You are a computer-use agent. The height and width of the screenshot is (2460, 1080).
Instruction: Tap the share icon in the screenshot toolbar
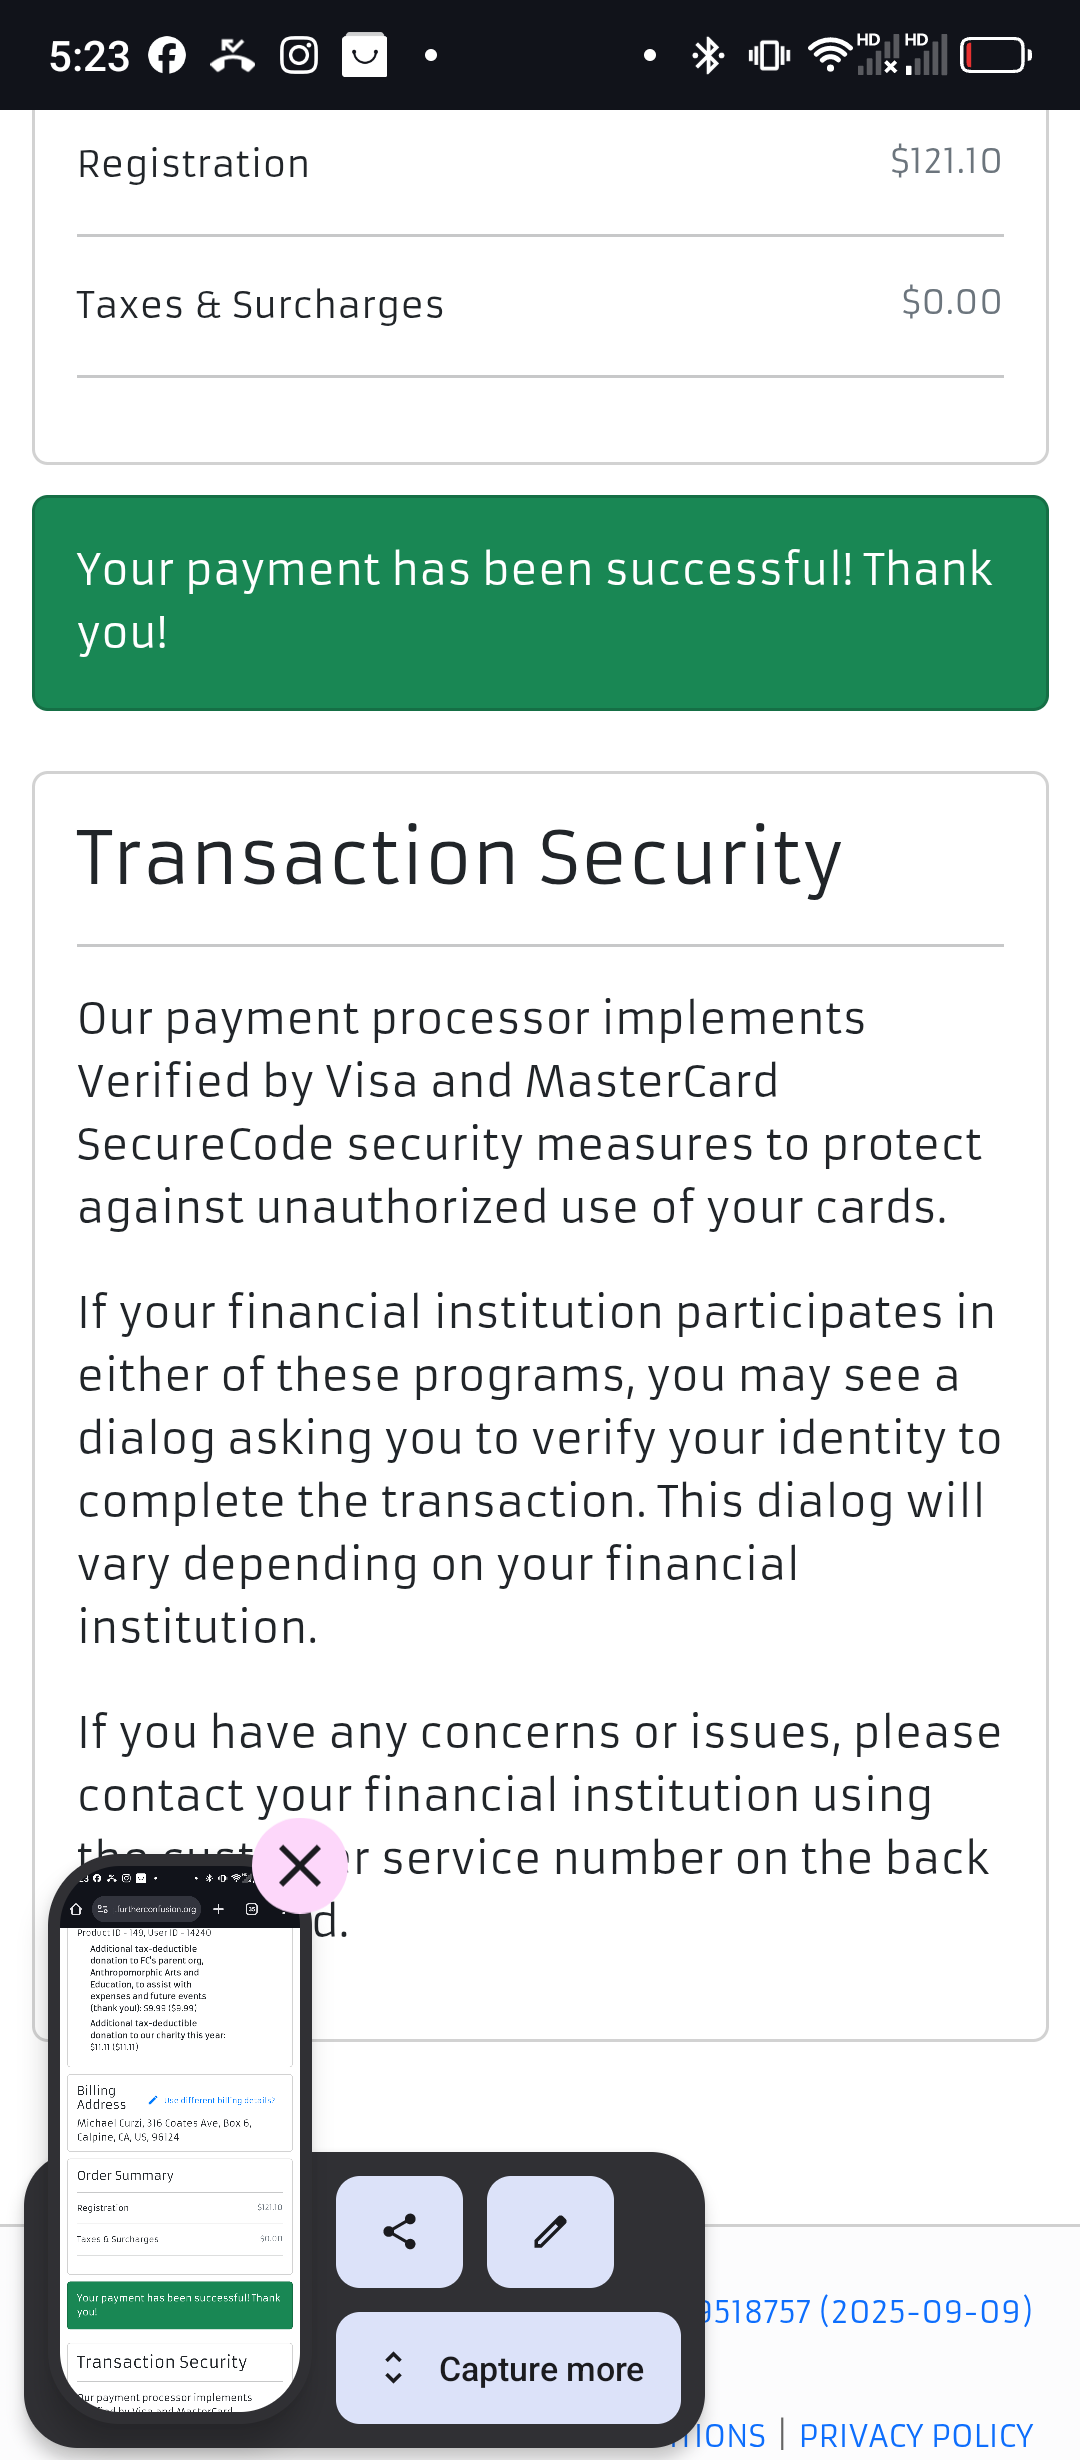point(399,2232)
